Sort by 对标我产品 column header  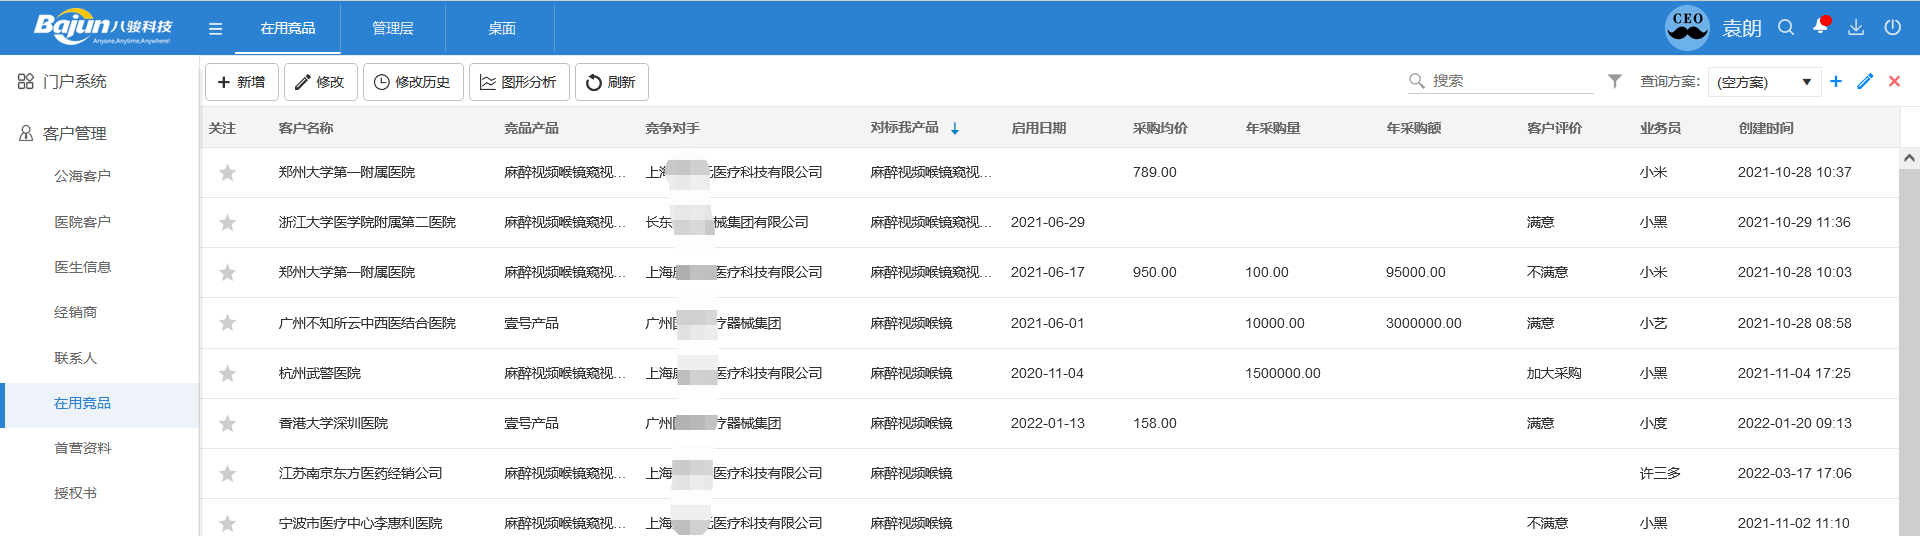(905, 128)
